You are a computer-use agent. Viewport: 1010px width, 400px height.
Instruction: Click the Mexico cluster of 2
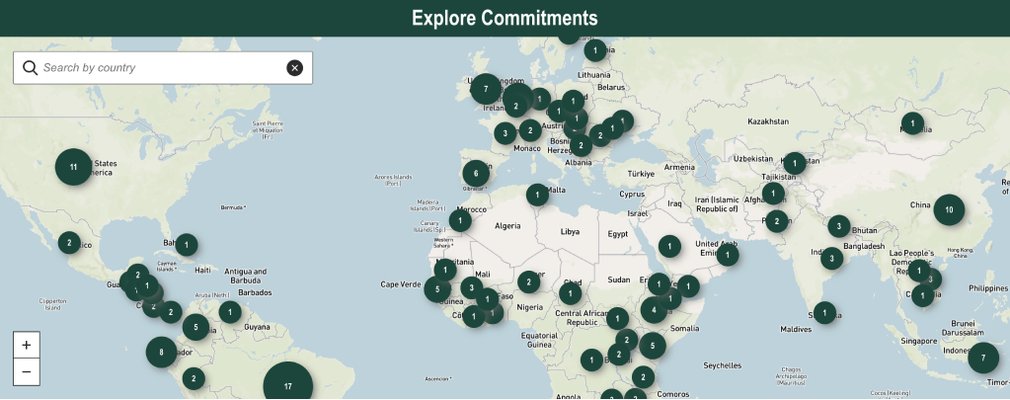coord(68,242)
